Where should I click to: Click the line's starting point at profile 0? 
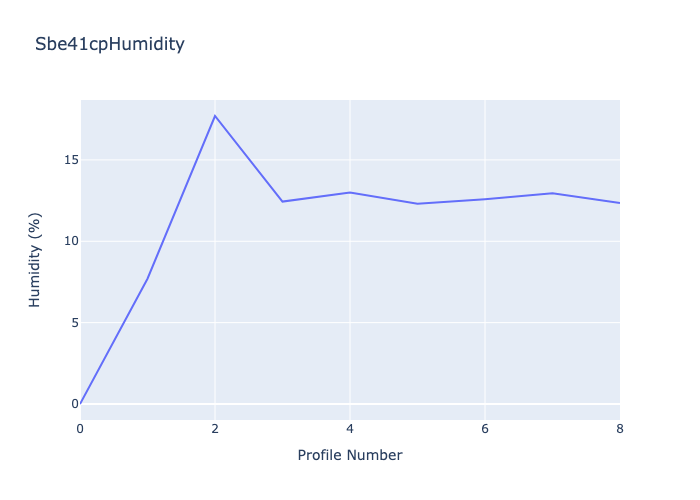[81, 403]
